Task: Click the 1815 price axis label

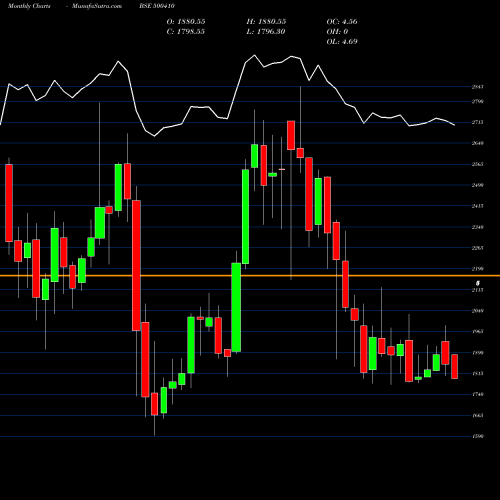Action: (x=477, y=374)
